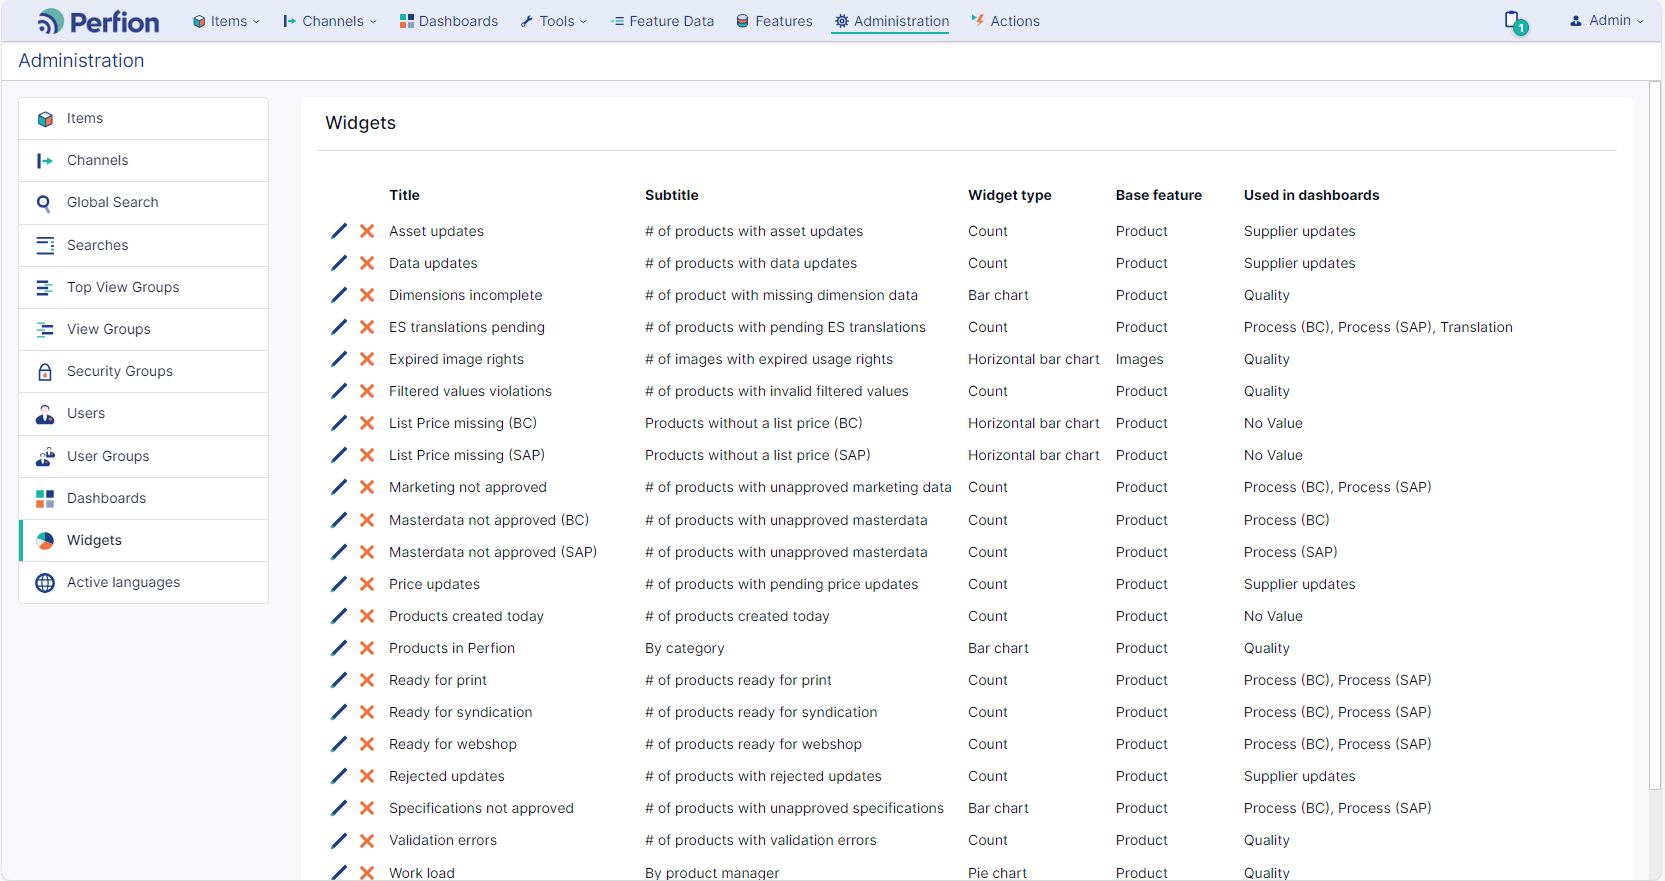Click 'By category' subtitle cell
The image size is (1665, 881).
click(x=685, y=648)
